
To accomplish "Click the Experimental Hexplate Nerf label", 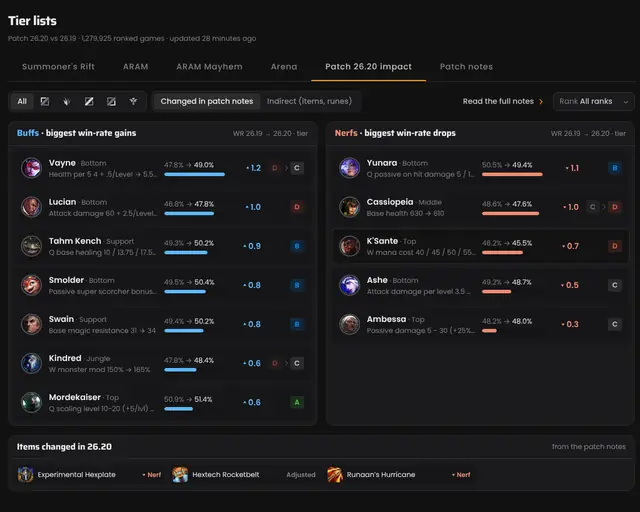I will tap(151, 475).
